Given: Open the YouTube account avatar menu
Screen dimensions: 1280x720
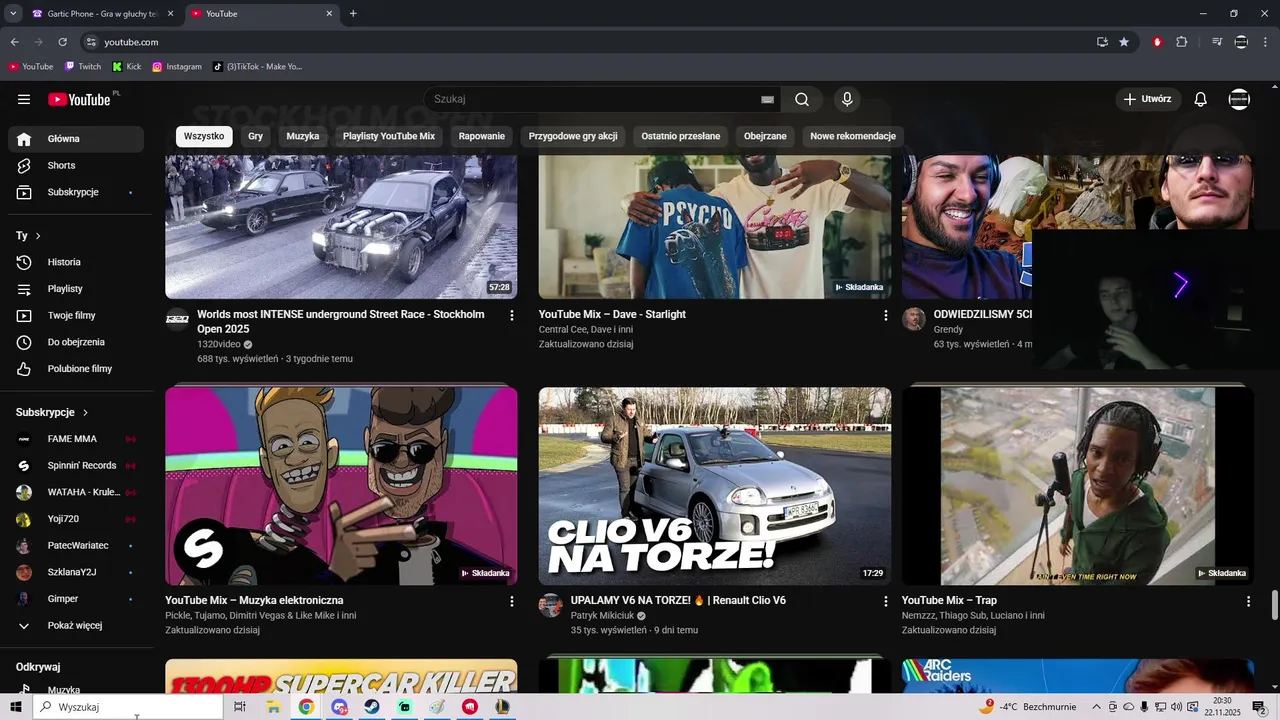Looking at the screenshot, I should [1239, 99].
